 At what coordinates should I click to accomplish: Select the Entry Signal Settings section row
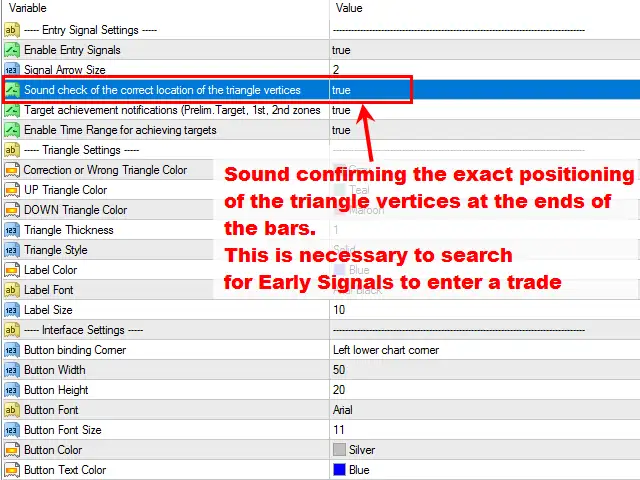pos(90,30)
